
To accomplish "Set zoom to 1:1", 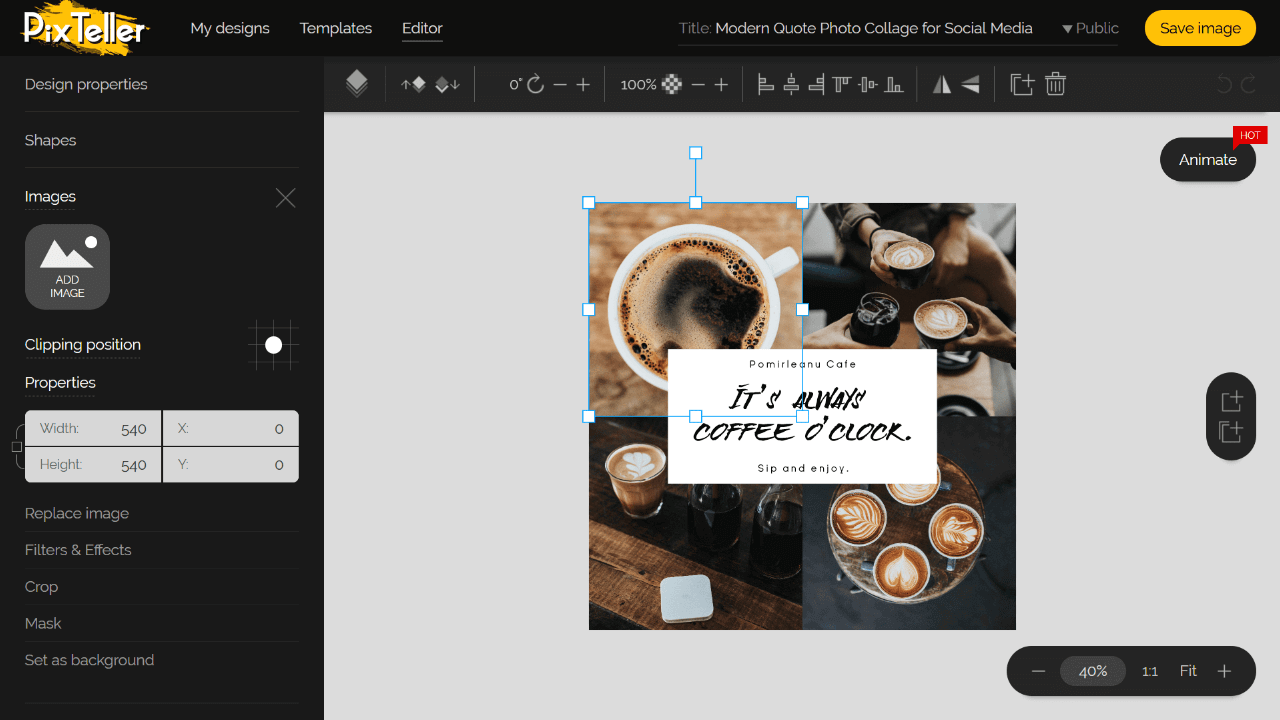I will click(x=1150, y=671).
